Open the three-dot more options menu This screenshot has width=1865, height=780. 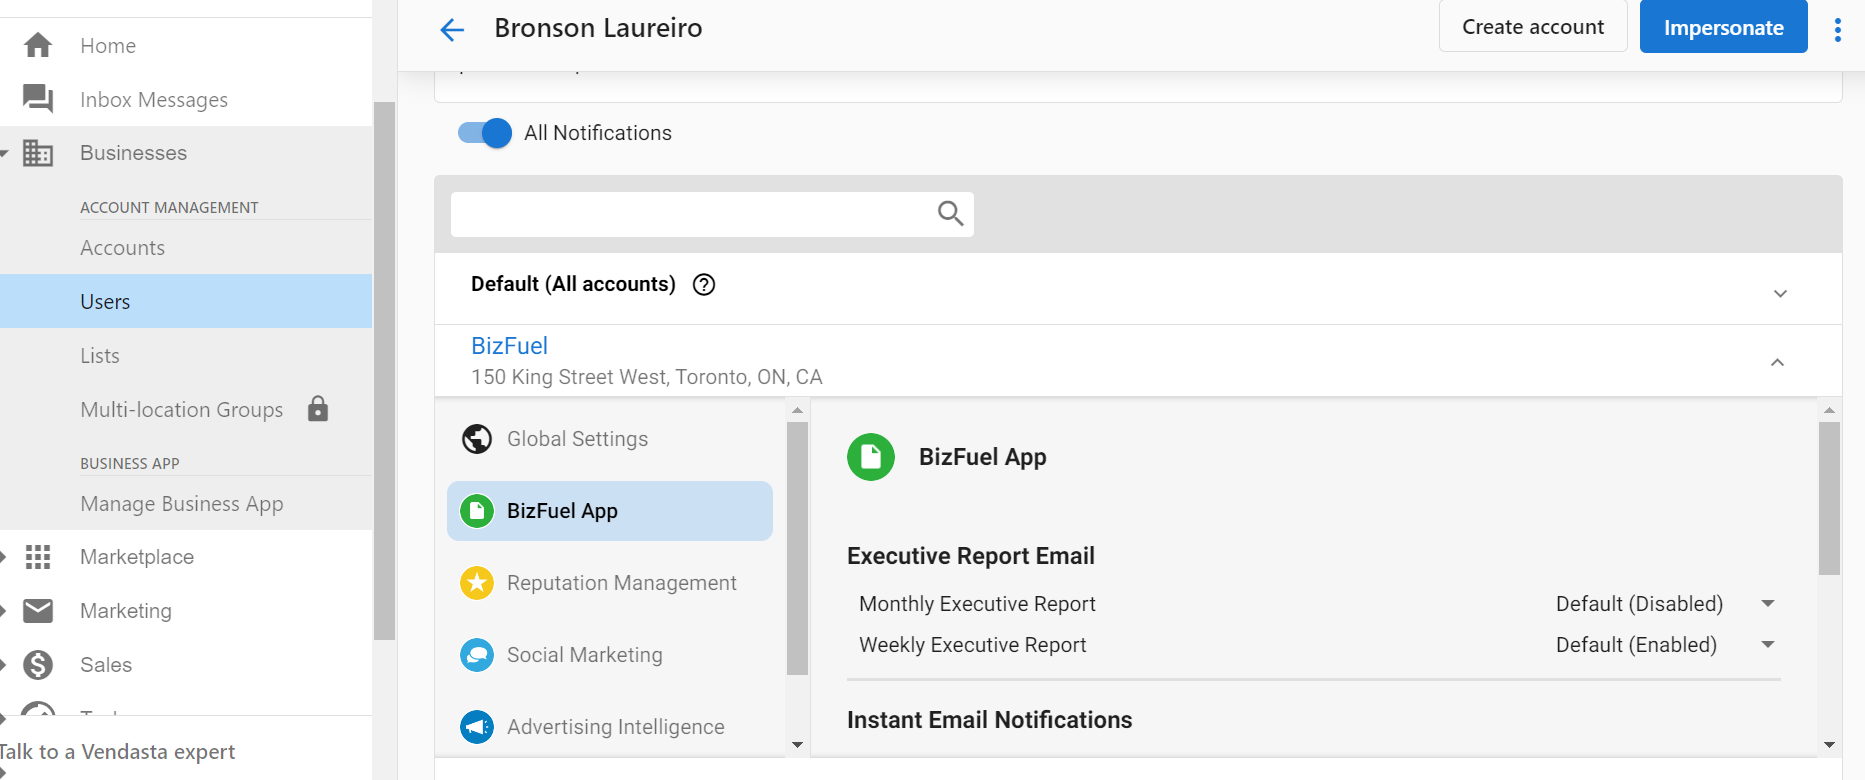[1838, 30]
